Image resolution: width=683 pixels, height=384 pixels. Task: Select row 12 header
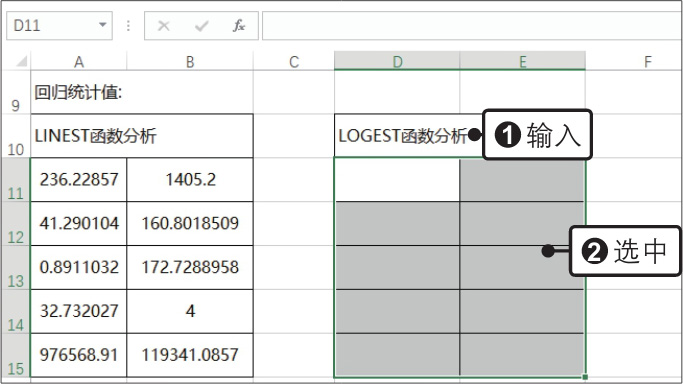(15, 224)
